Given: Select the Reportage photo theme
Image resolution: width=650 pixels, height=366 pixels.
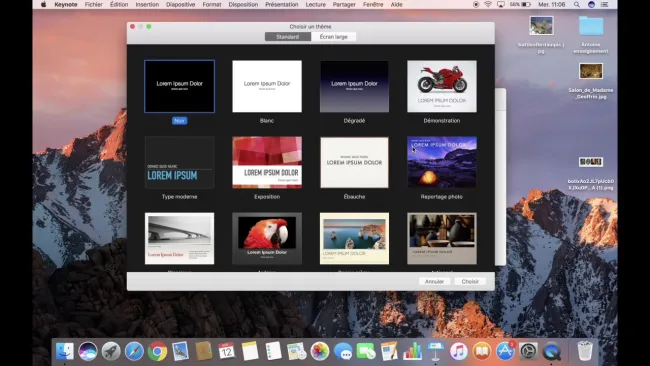Looking at the screenshot, I should 442,162.
